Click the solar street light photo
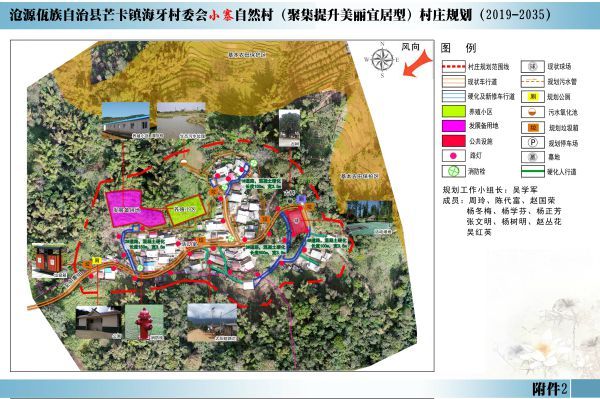The width and height of the screenshot is (600, 399). (x=212, y=322)
